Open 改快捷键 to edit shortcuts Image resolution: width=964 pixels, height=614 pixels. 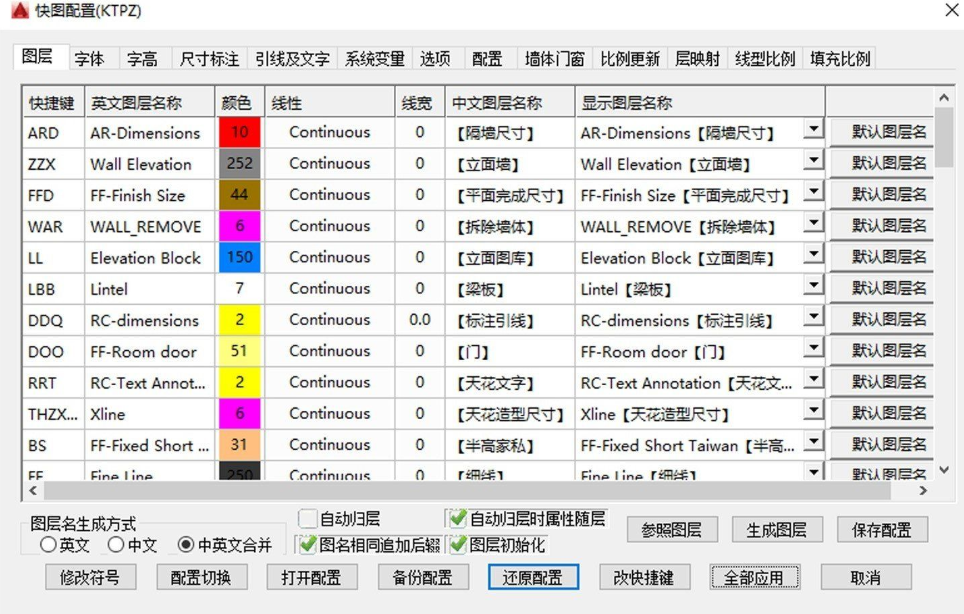coord(645,578)
